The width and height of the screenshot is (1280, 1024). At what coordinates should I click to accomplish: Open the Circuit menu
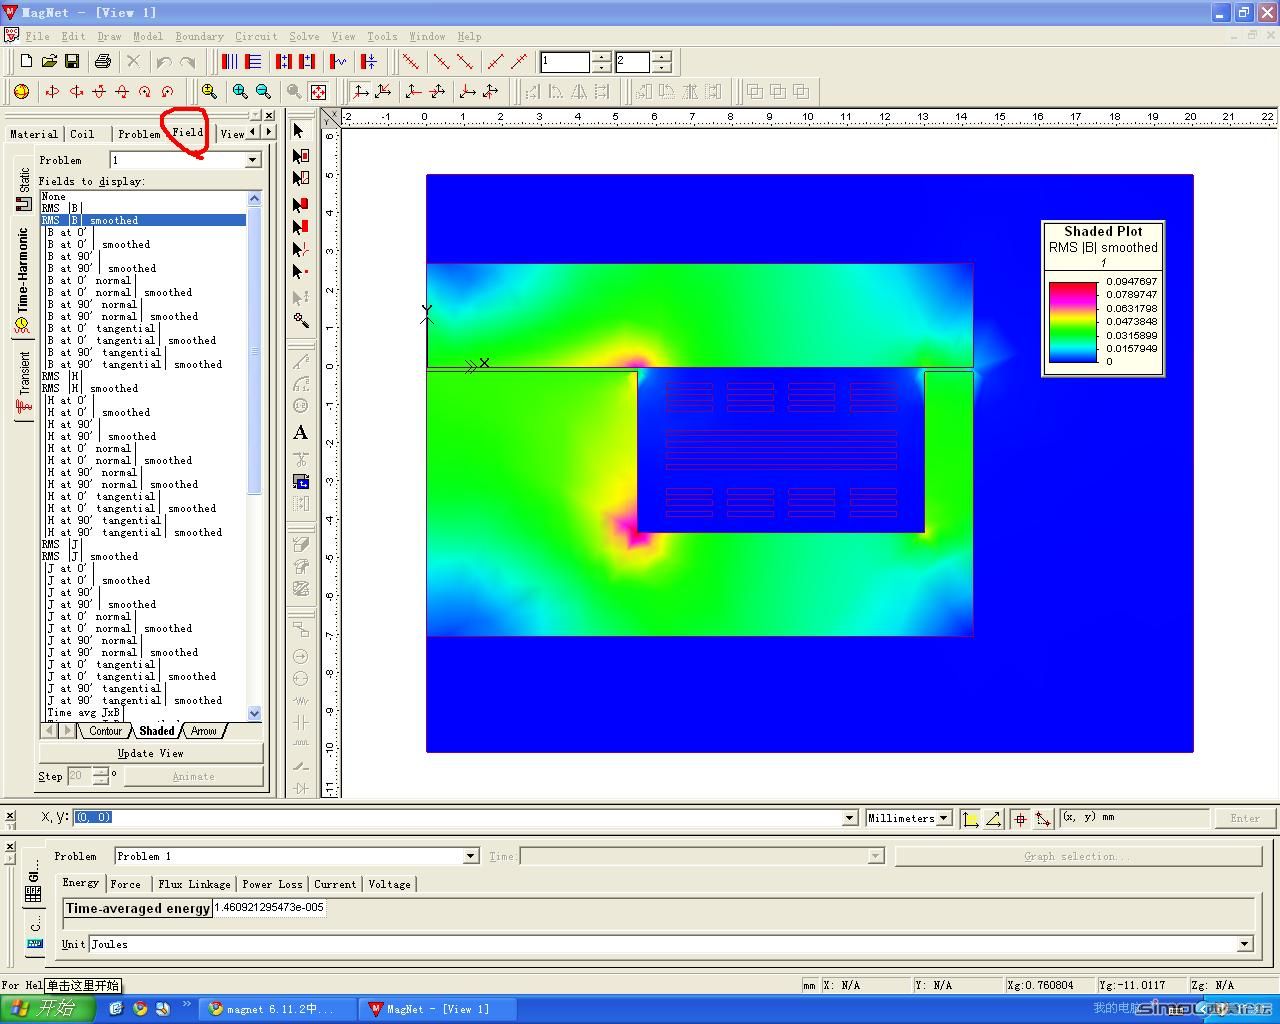256,36
